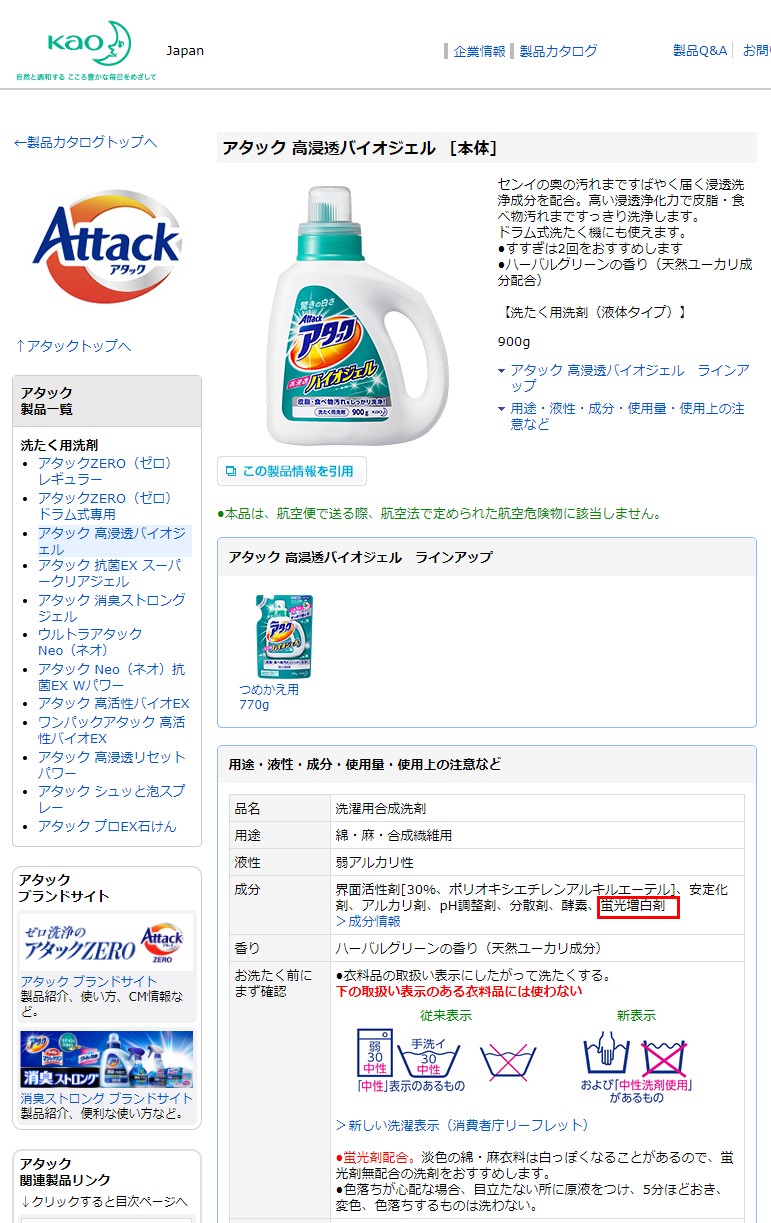
Task: Open 製品カタログ in the top navigation
Action: (x=558, y=51)
